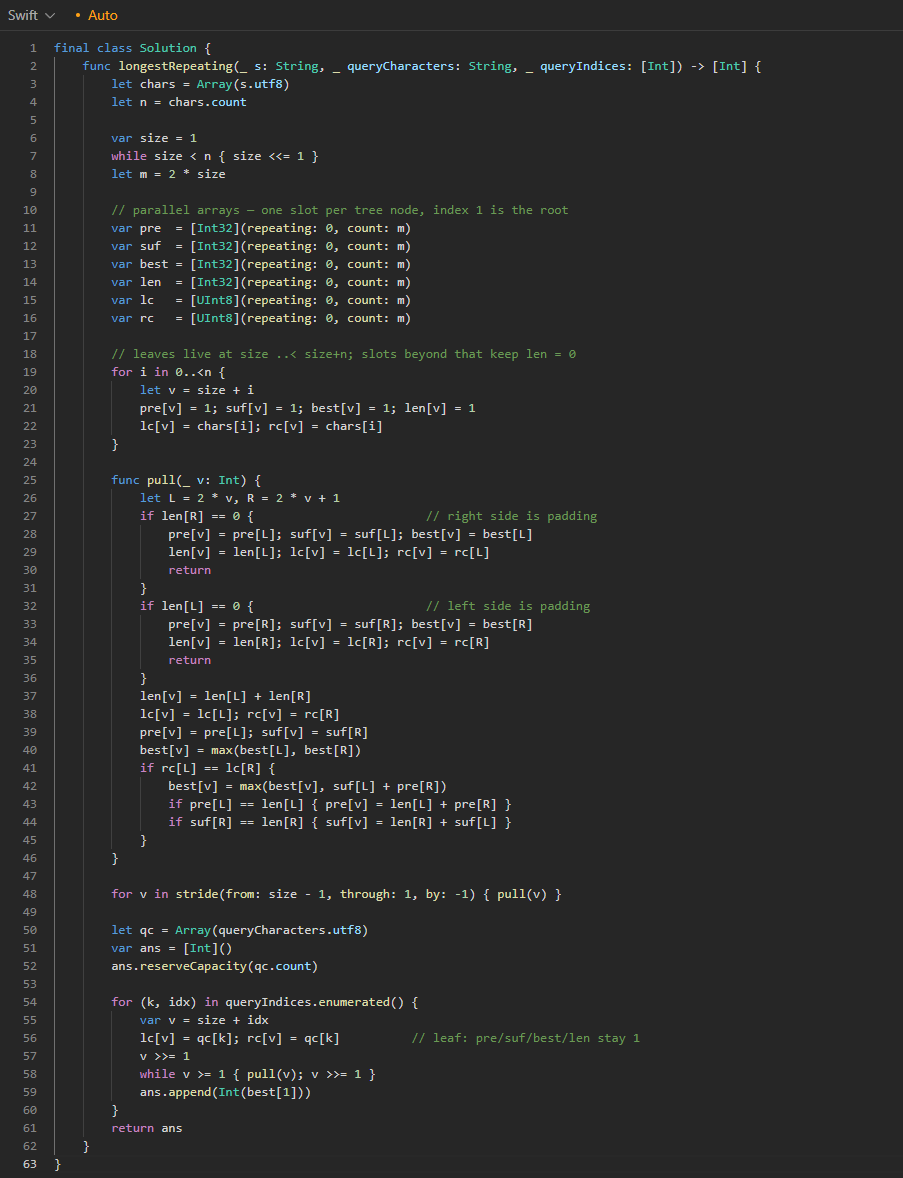
Task: Click 'let n = chars.count' line
Action: (179, 102)
